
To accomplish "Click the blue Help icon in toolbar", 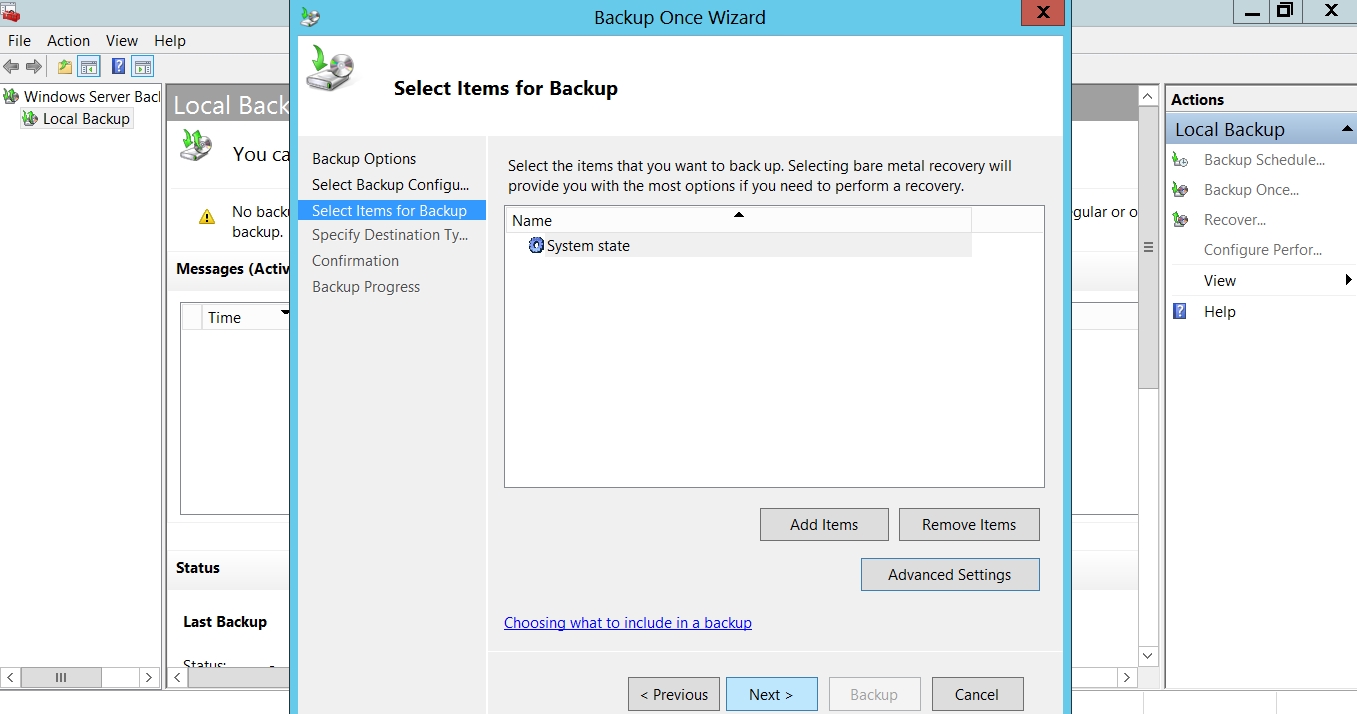I will (119, 67).
